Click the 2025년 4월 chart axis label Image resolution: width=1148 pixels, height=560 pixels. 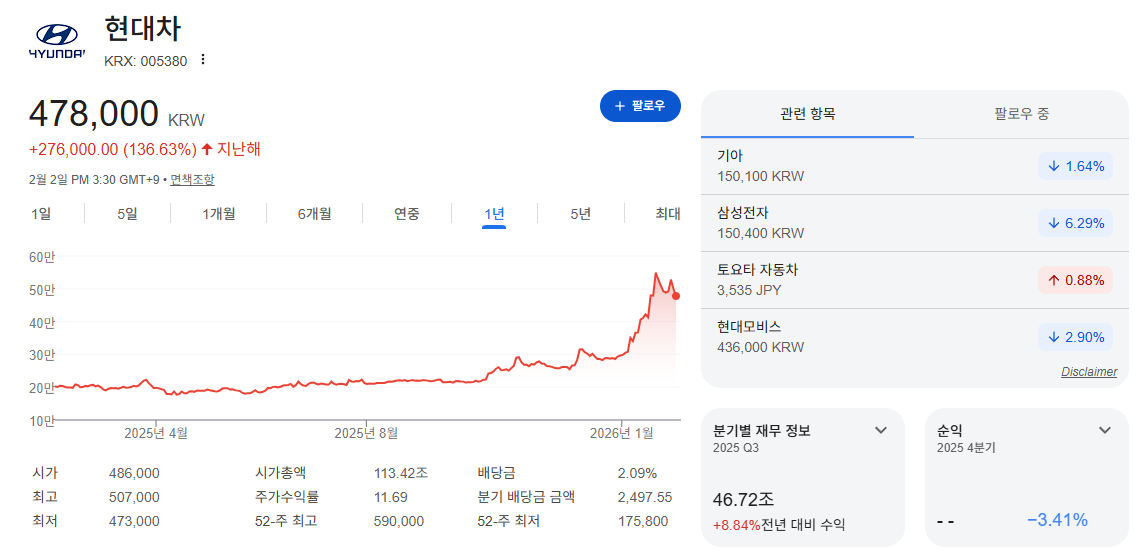(x=156, y=433)
